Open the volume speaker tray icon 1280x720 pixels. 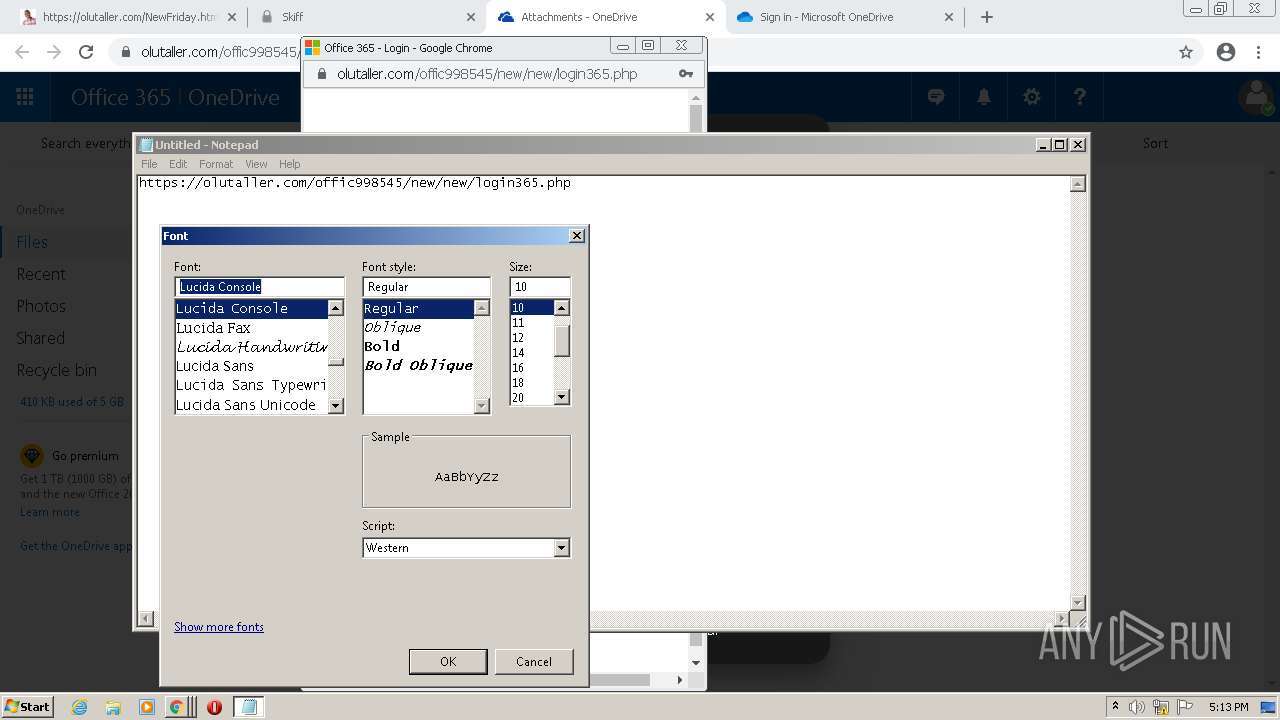point(1137,707)
